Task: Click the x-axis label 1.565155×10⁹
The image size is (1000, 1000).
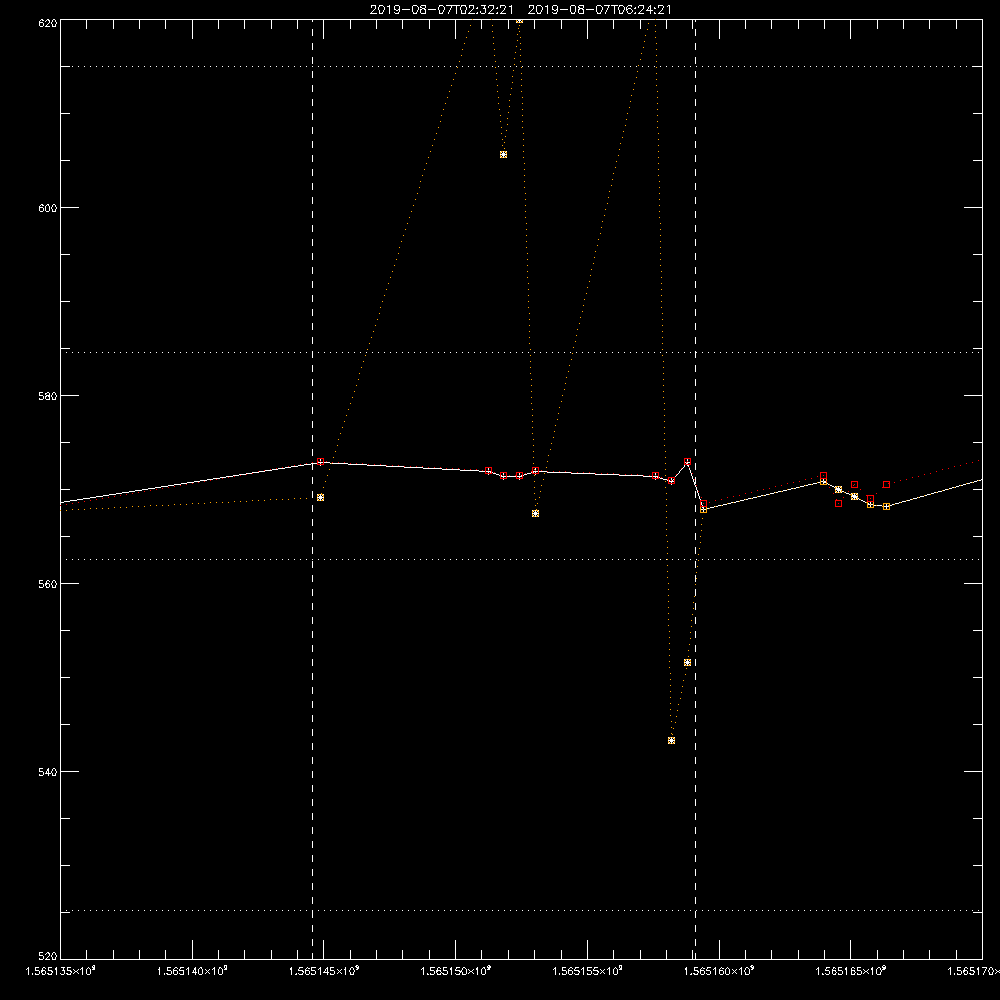Action: (x=587, y=971)
